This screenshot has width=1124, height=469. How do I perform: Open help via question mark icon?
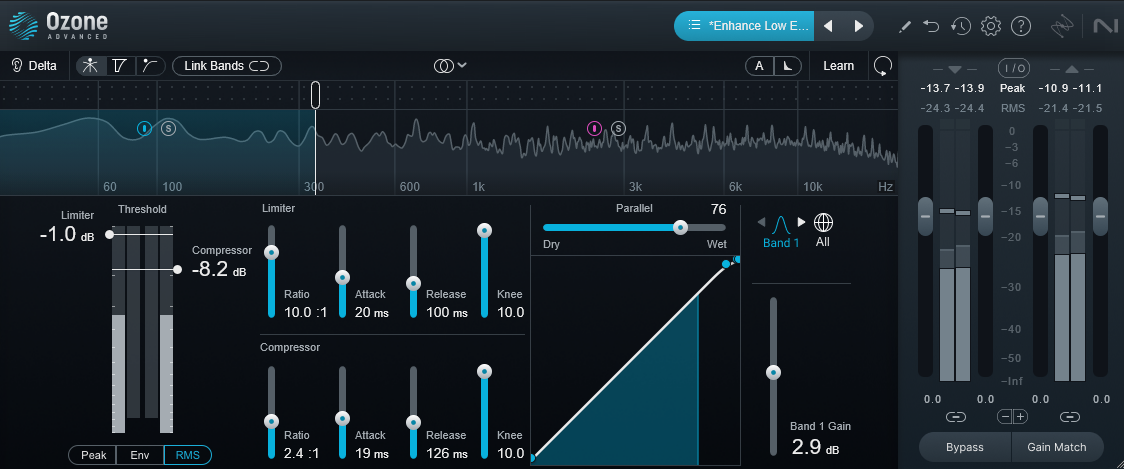(1021, 26)
